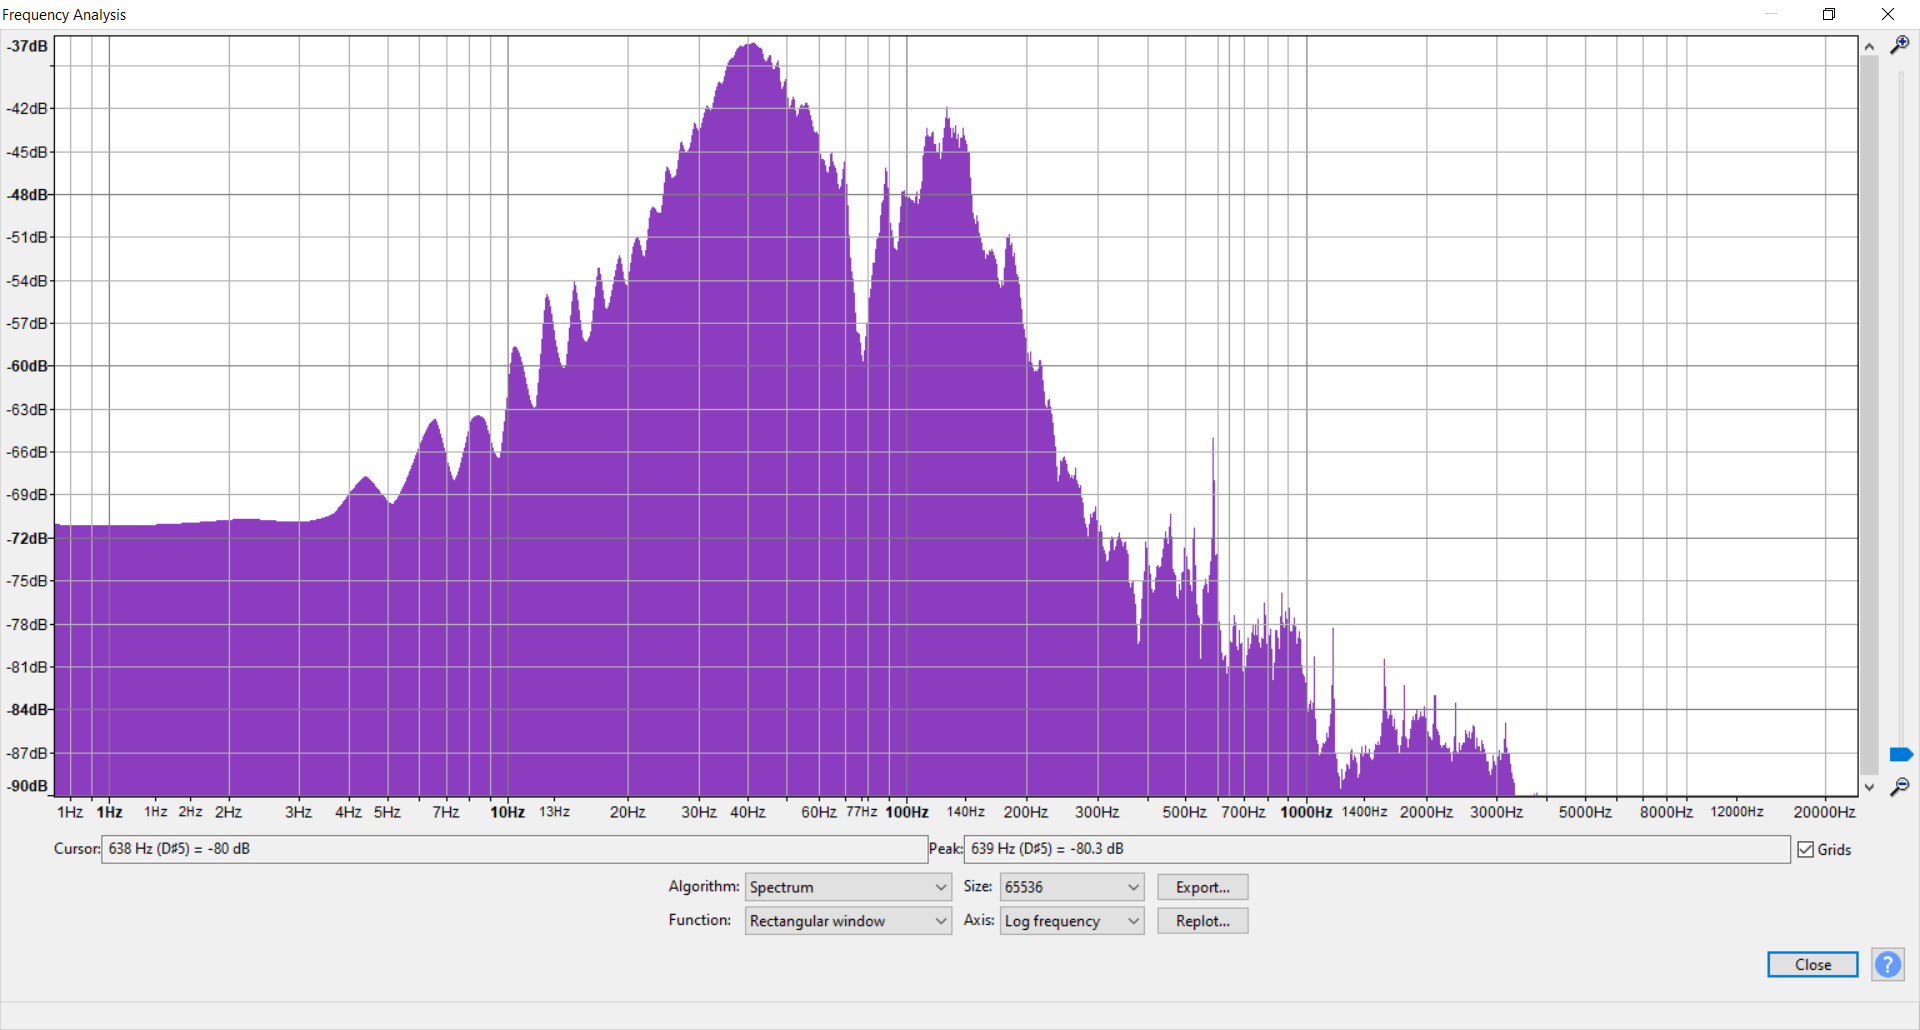Click the Replot... button
Viewport: 1920px width, 1030px height.
tap(1202, 921)
